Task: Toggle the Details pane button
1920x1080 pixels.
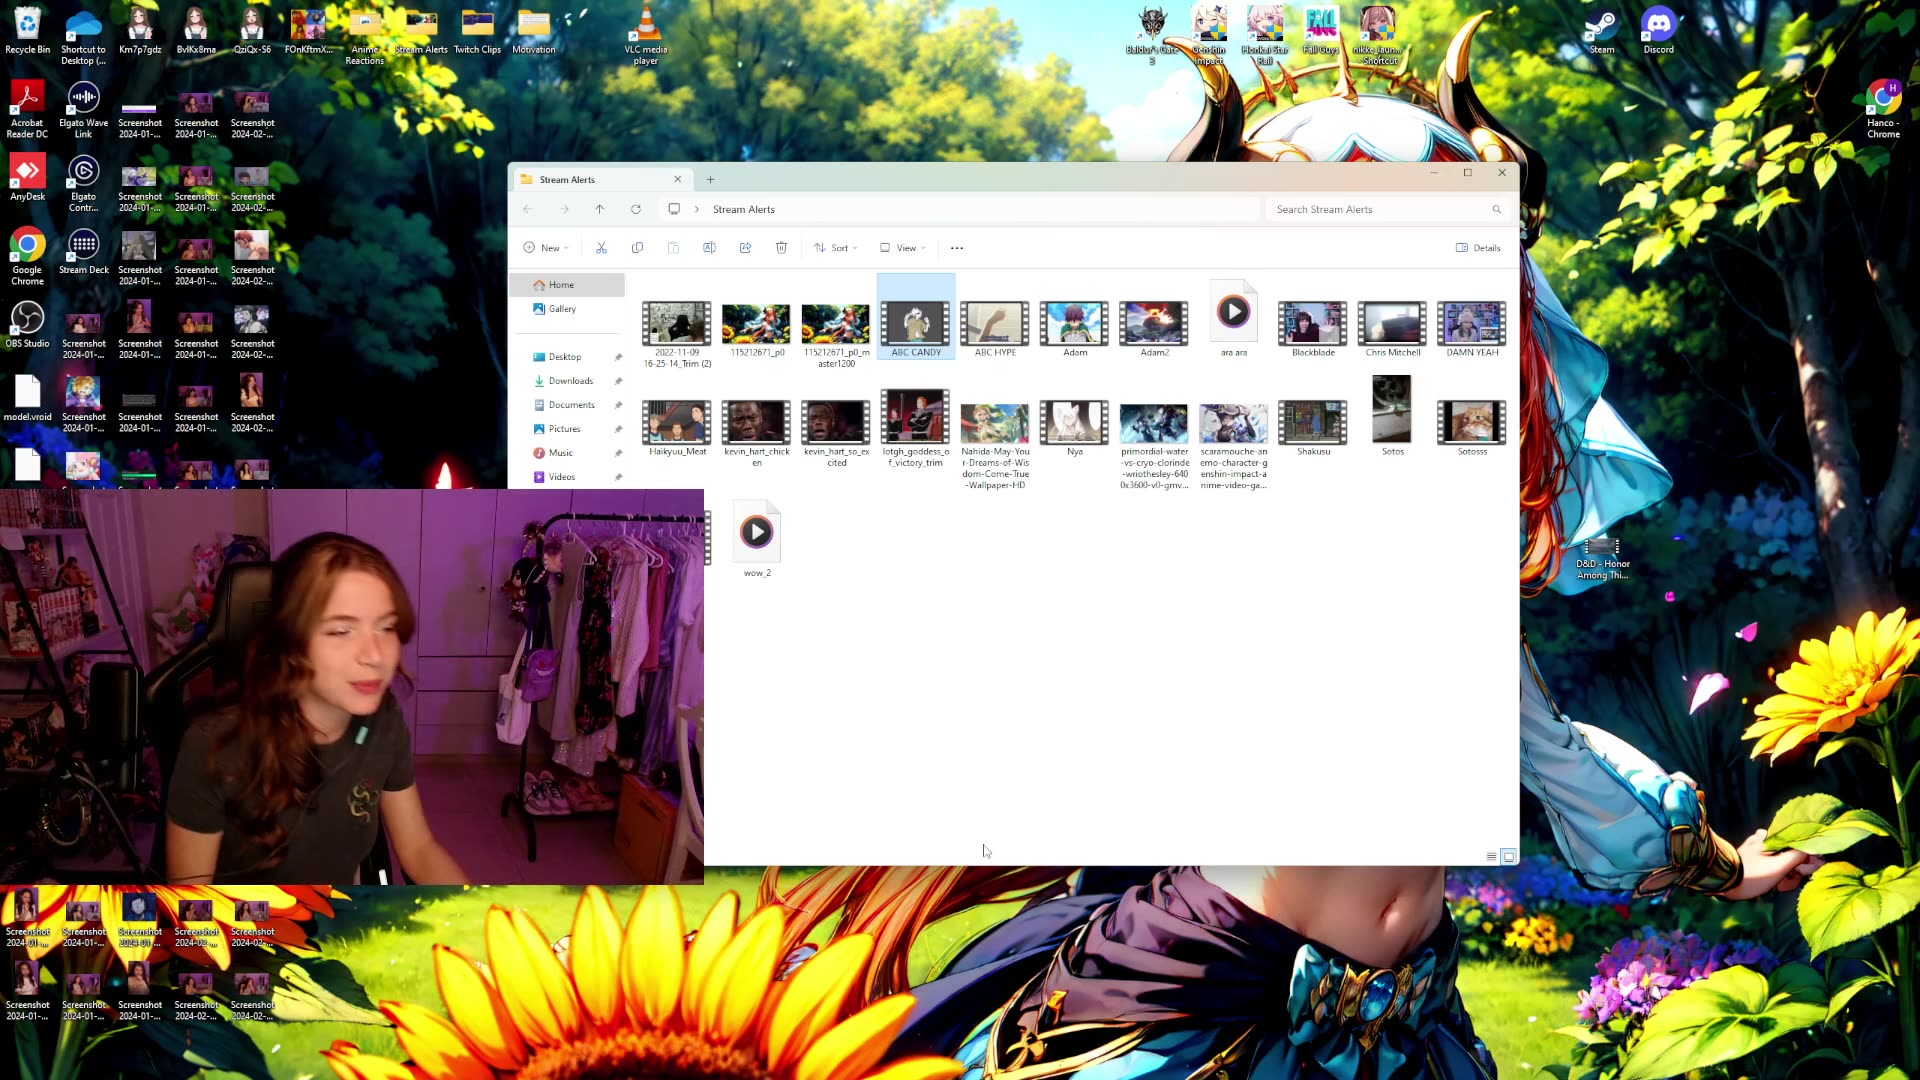Action: [x=1478, y=248]
